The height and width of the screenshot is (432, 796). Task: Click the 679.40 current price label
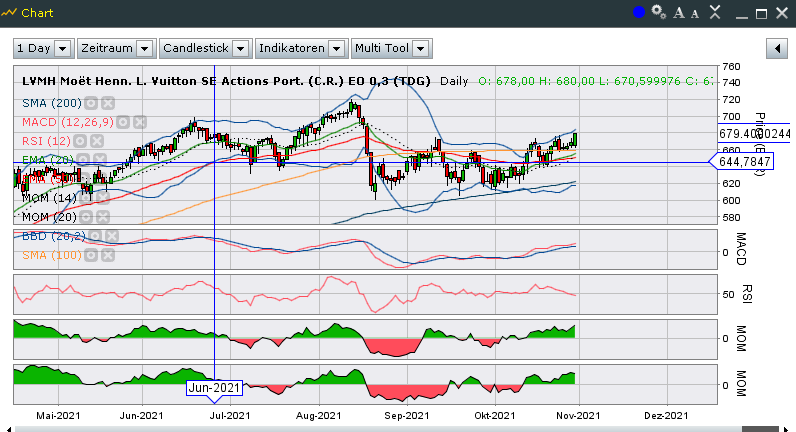tap(755, 134)
